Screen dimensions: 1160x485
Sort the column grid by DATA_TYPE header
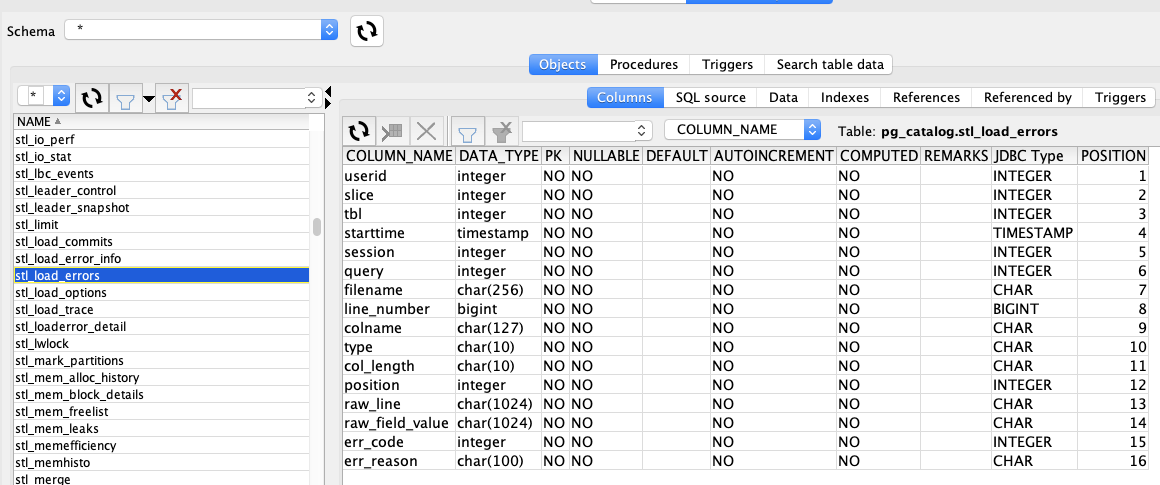498,156
